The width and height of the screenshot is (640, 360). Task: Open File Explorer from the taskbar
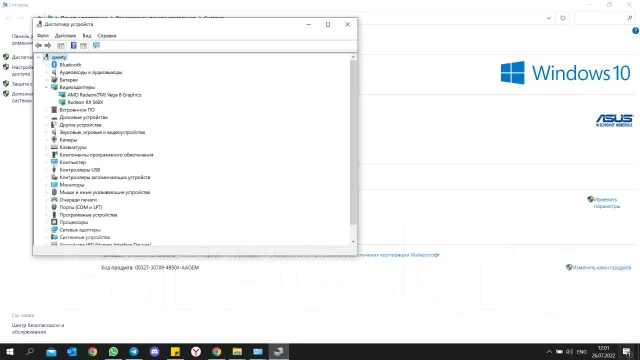[x=237, y=351]
